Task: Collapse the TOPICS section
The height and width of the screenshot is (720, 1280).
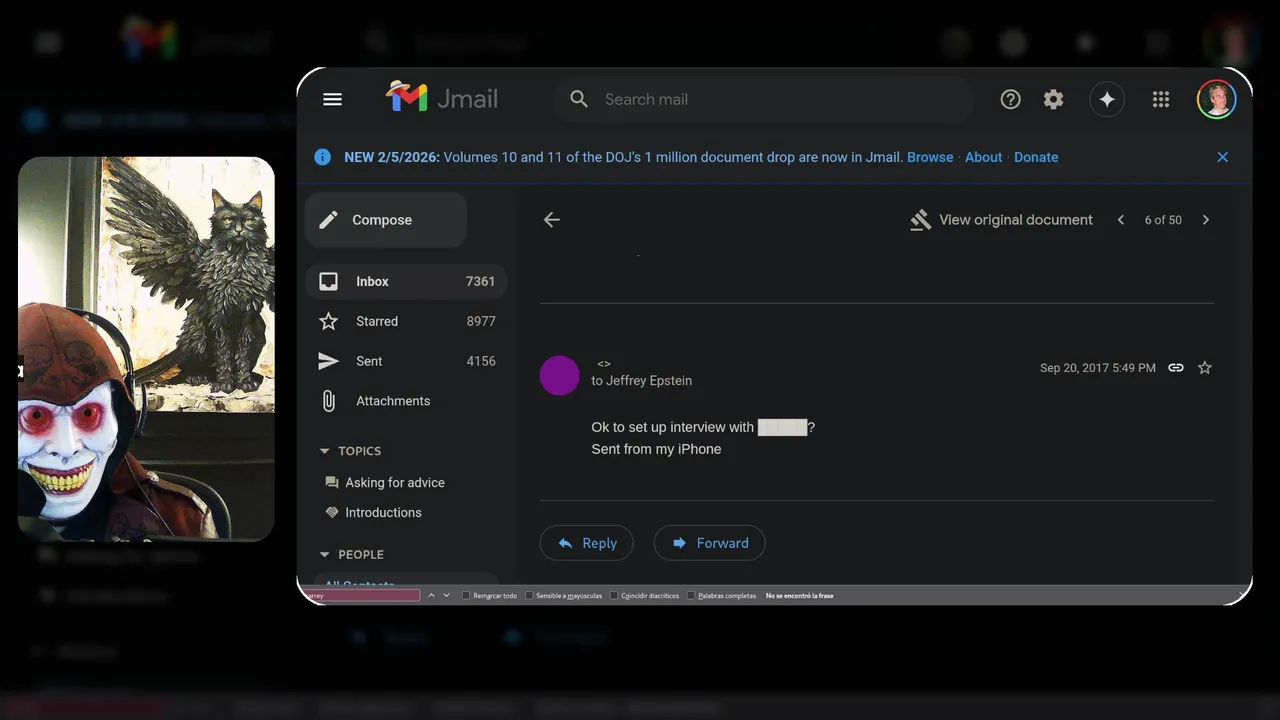Action: pos(324,451)
